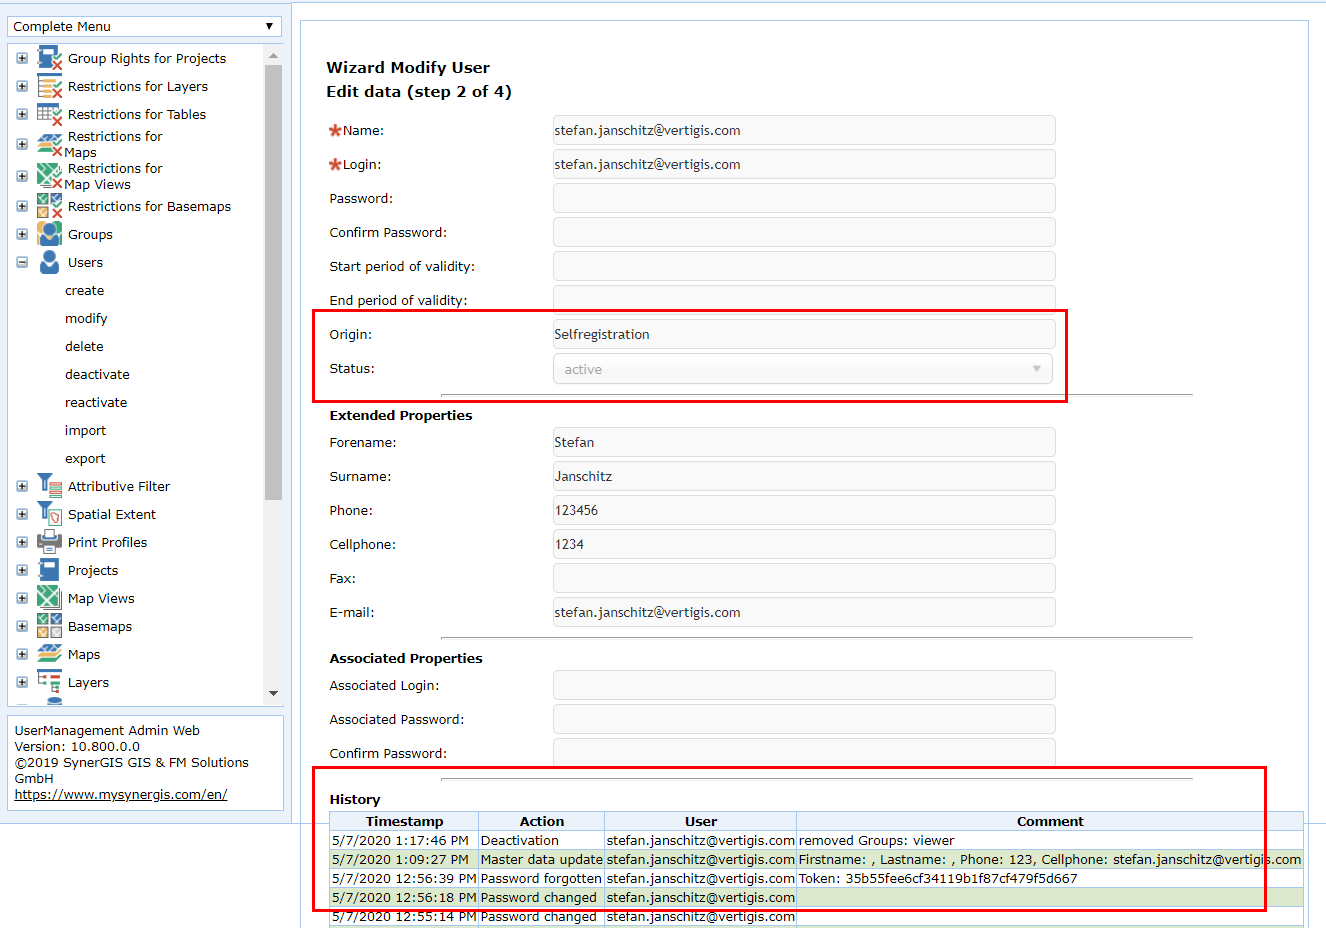Click 'create' under the Users menu
This screenshot has height=928, width=1326.
point(84,291)
